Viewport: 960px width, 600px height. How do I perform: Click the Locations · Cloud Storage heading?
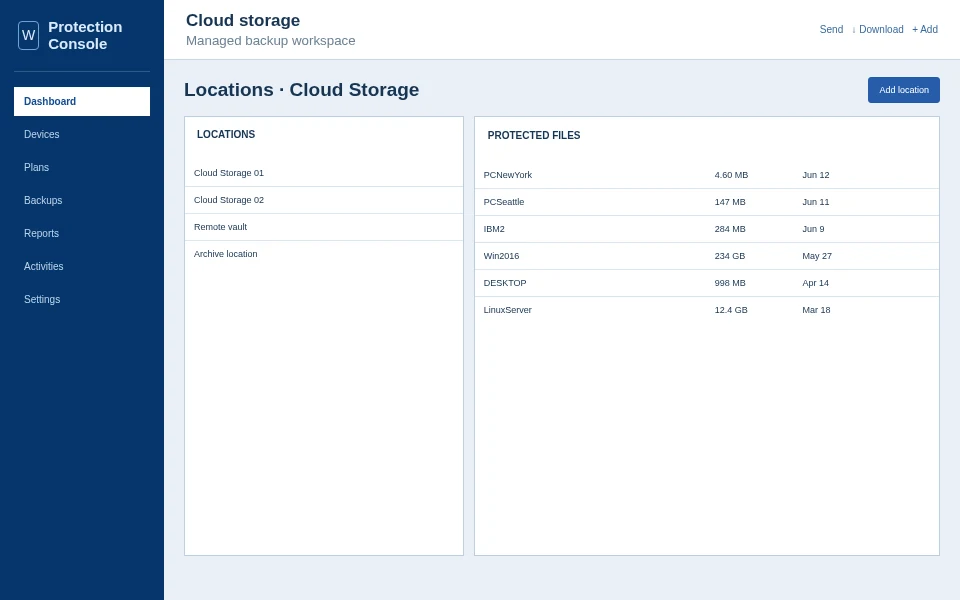click(x=302, y=89)
